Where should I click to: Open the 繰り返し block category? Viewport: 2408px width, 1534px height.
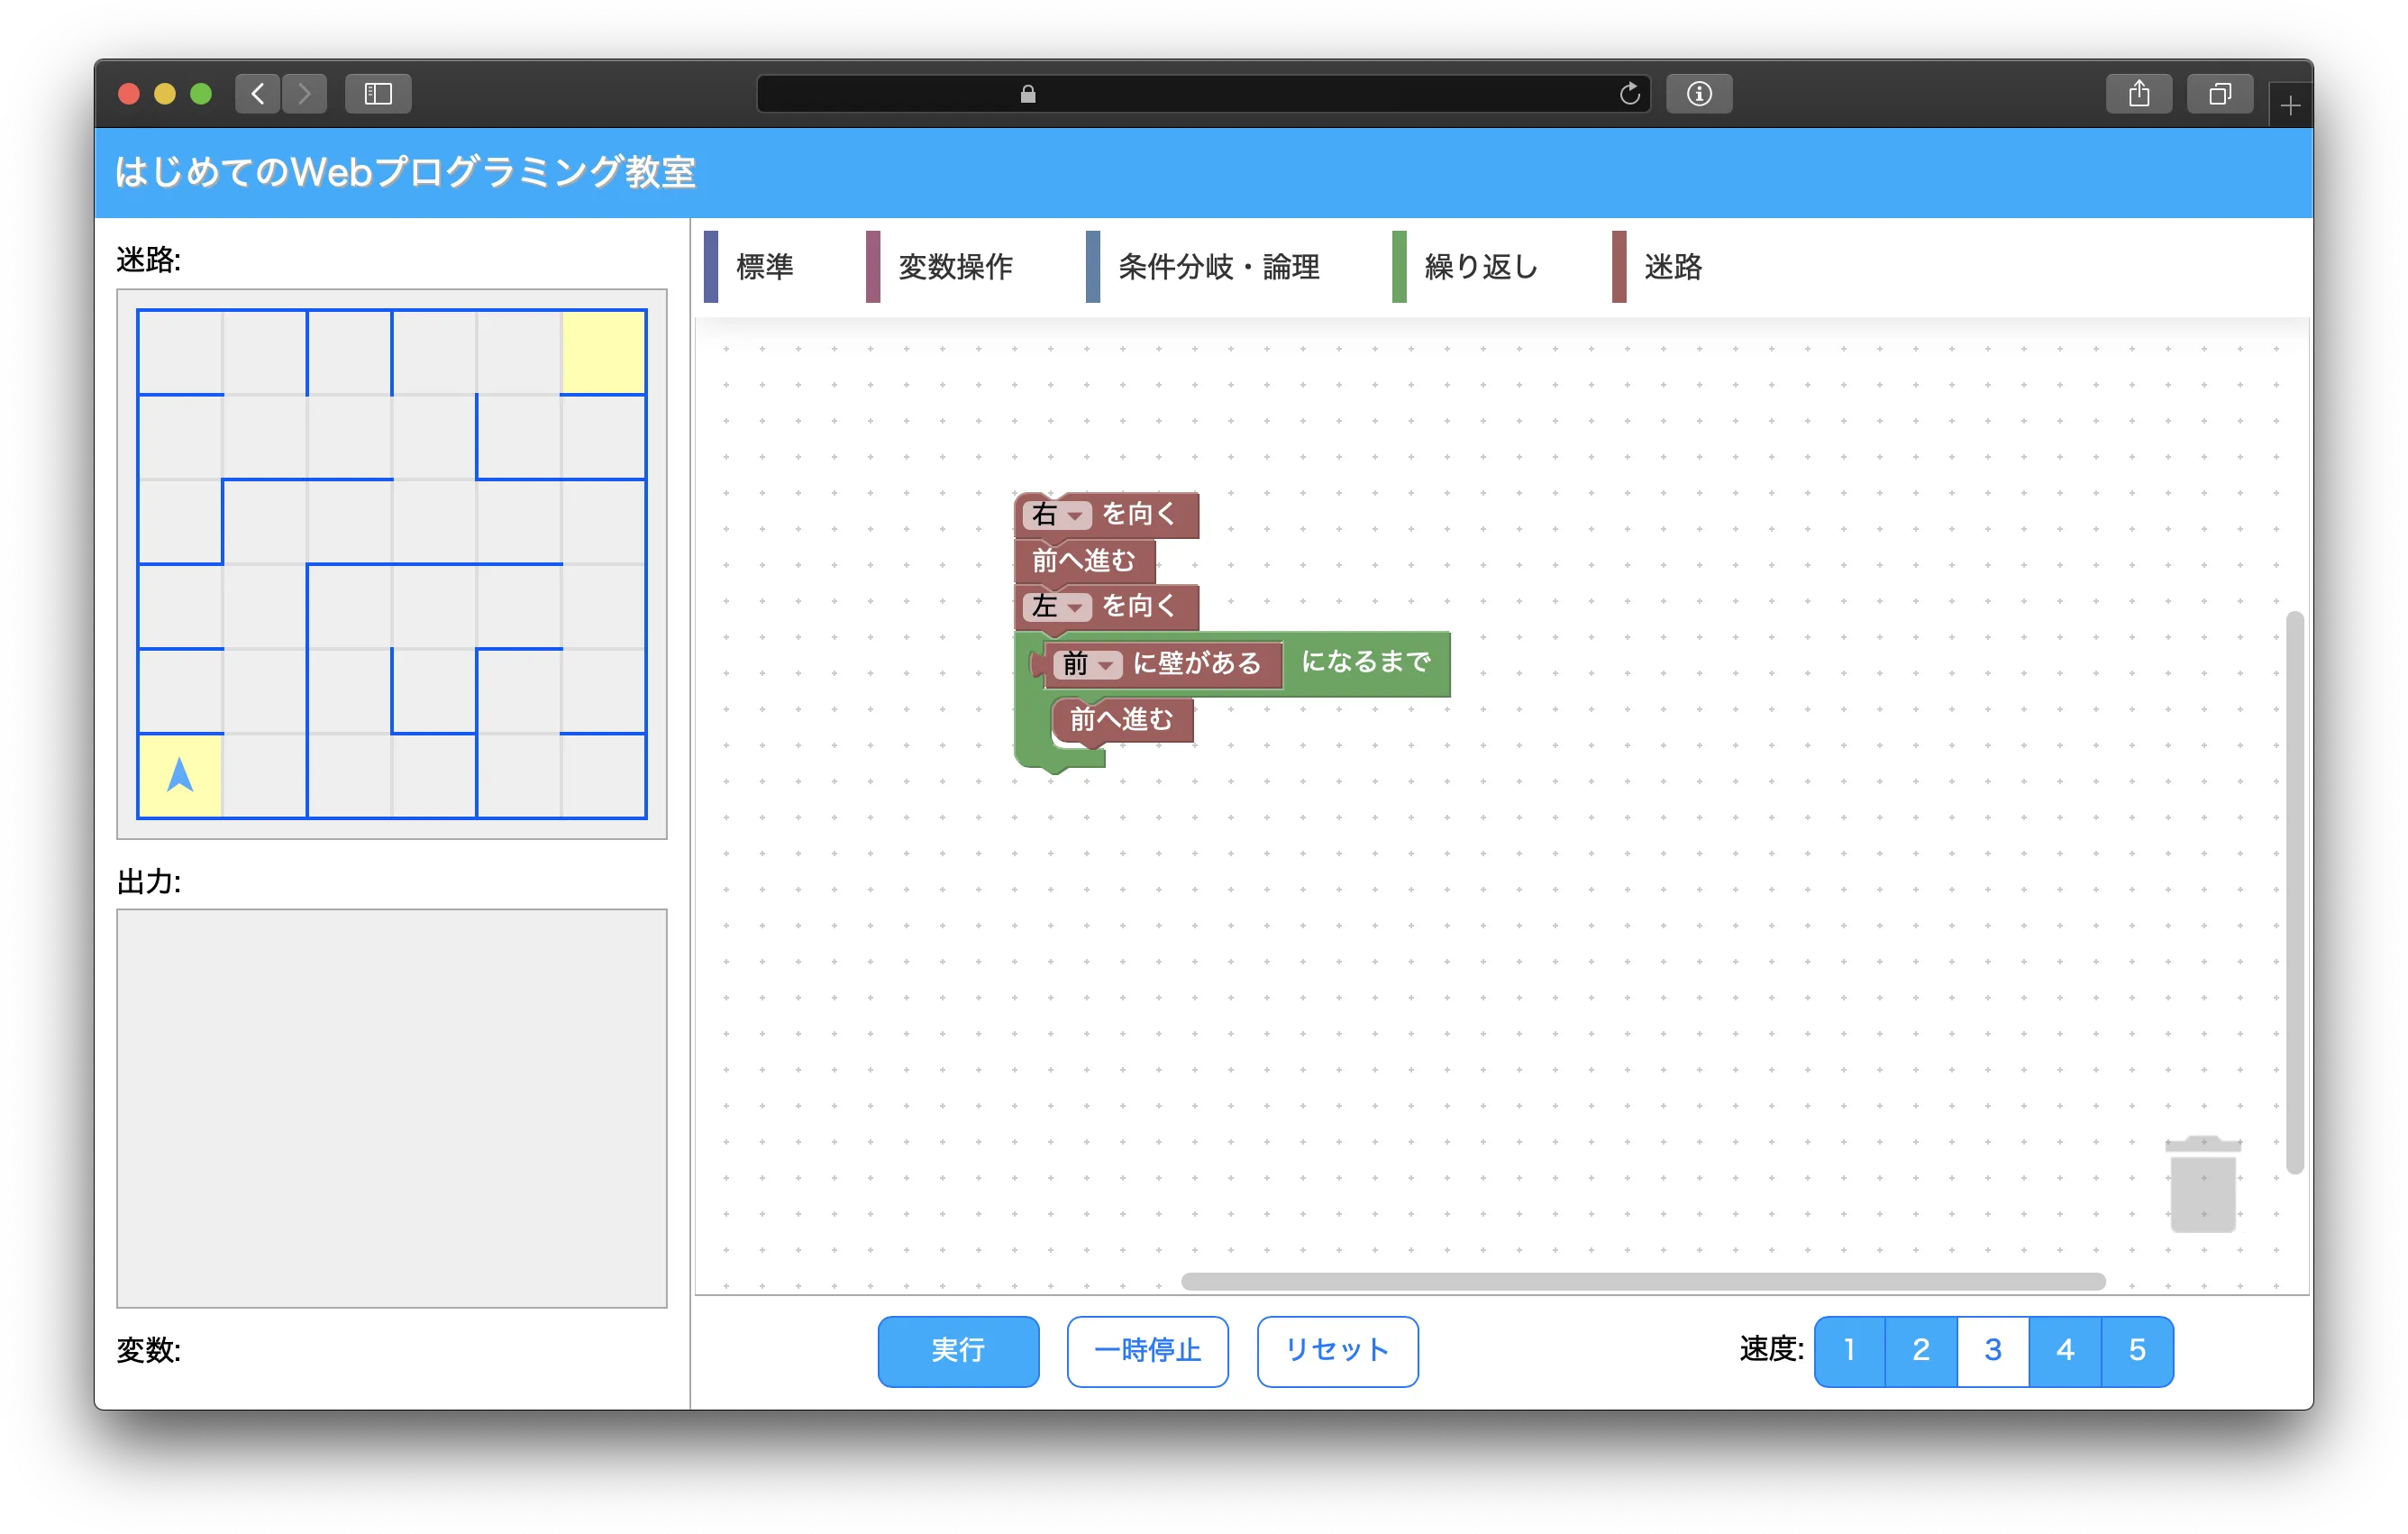[1480, 267]
